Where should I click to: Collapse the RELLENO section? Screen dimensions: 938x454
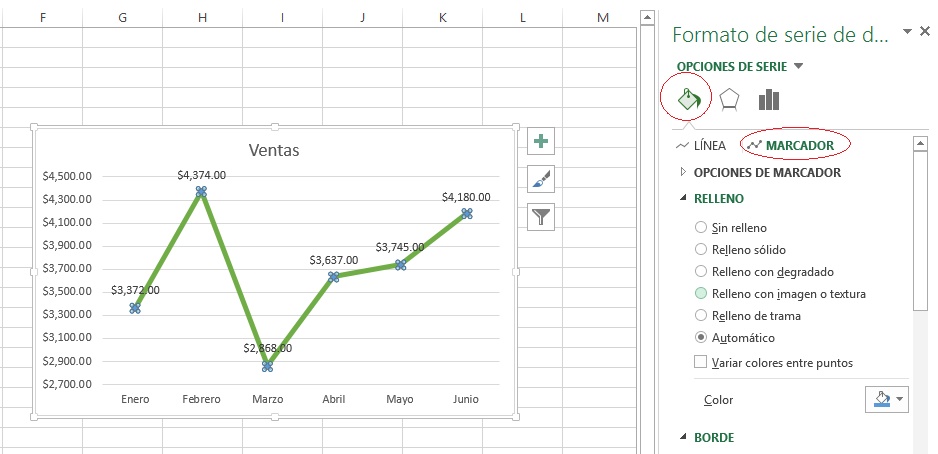point(685,199)
